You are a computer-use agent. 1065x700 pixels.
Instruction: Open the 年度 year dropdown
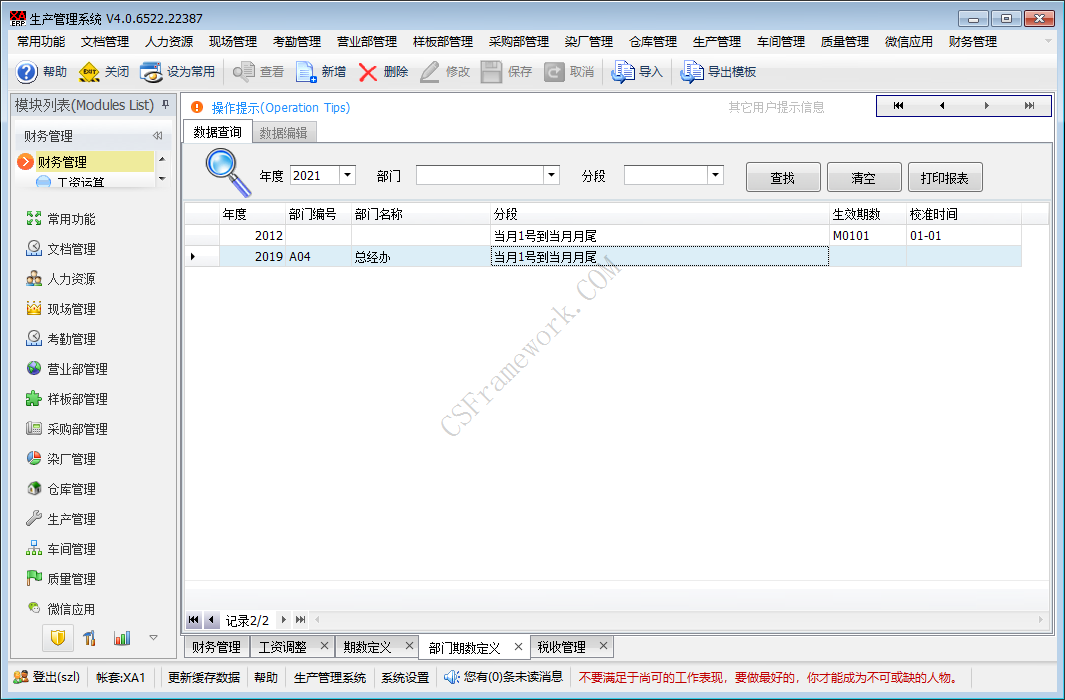tap(347, 175)
